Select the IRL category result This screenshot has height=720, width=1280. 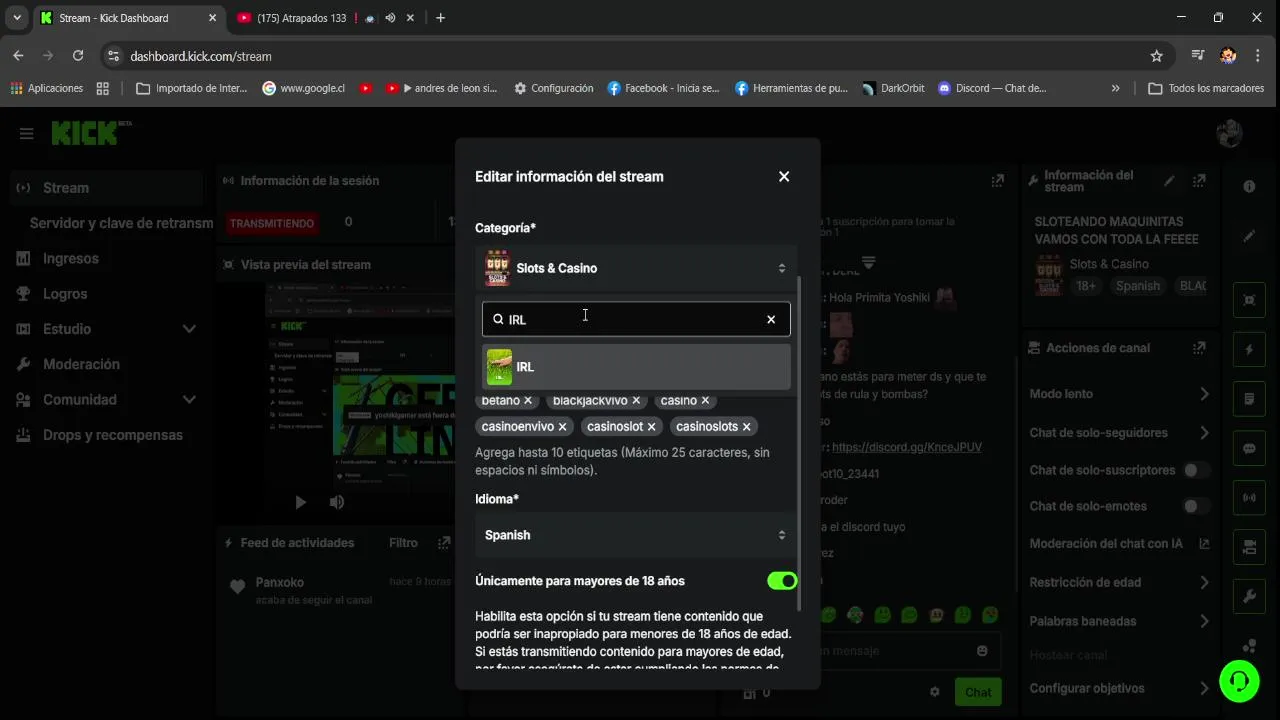coord(636,367)
